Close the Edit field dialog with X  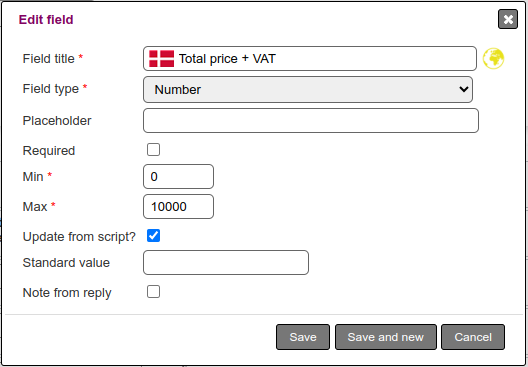click(x=508, y=19)
